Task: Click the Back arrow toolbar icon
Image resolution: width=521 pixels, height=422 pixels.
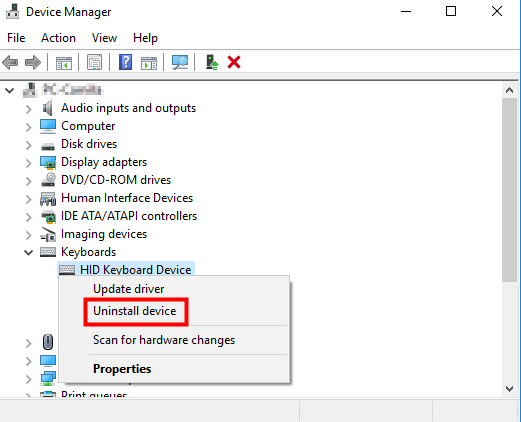Action: (10, 62)
